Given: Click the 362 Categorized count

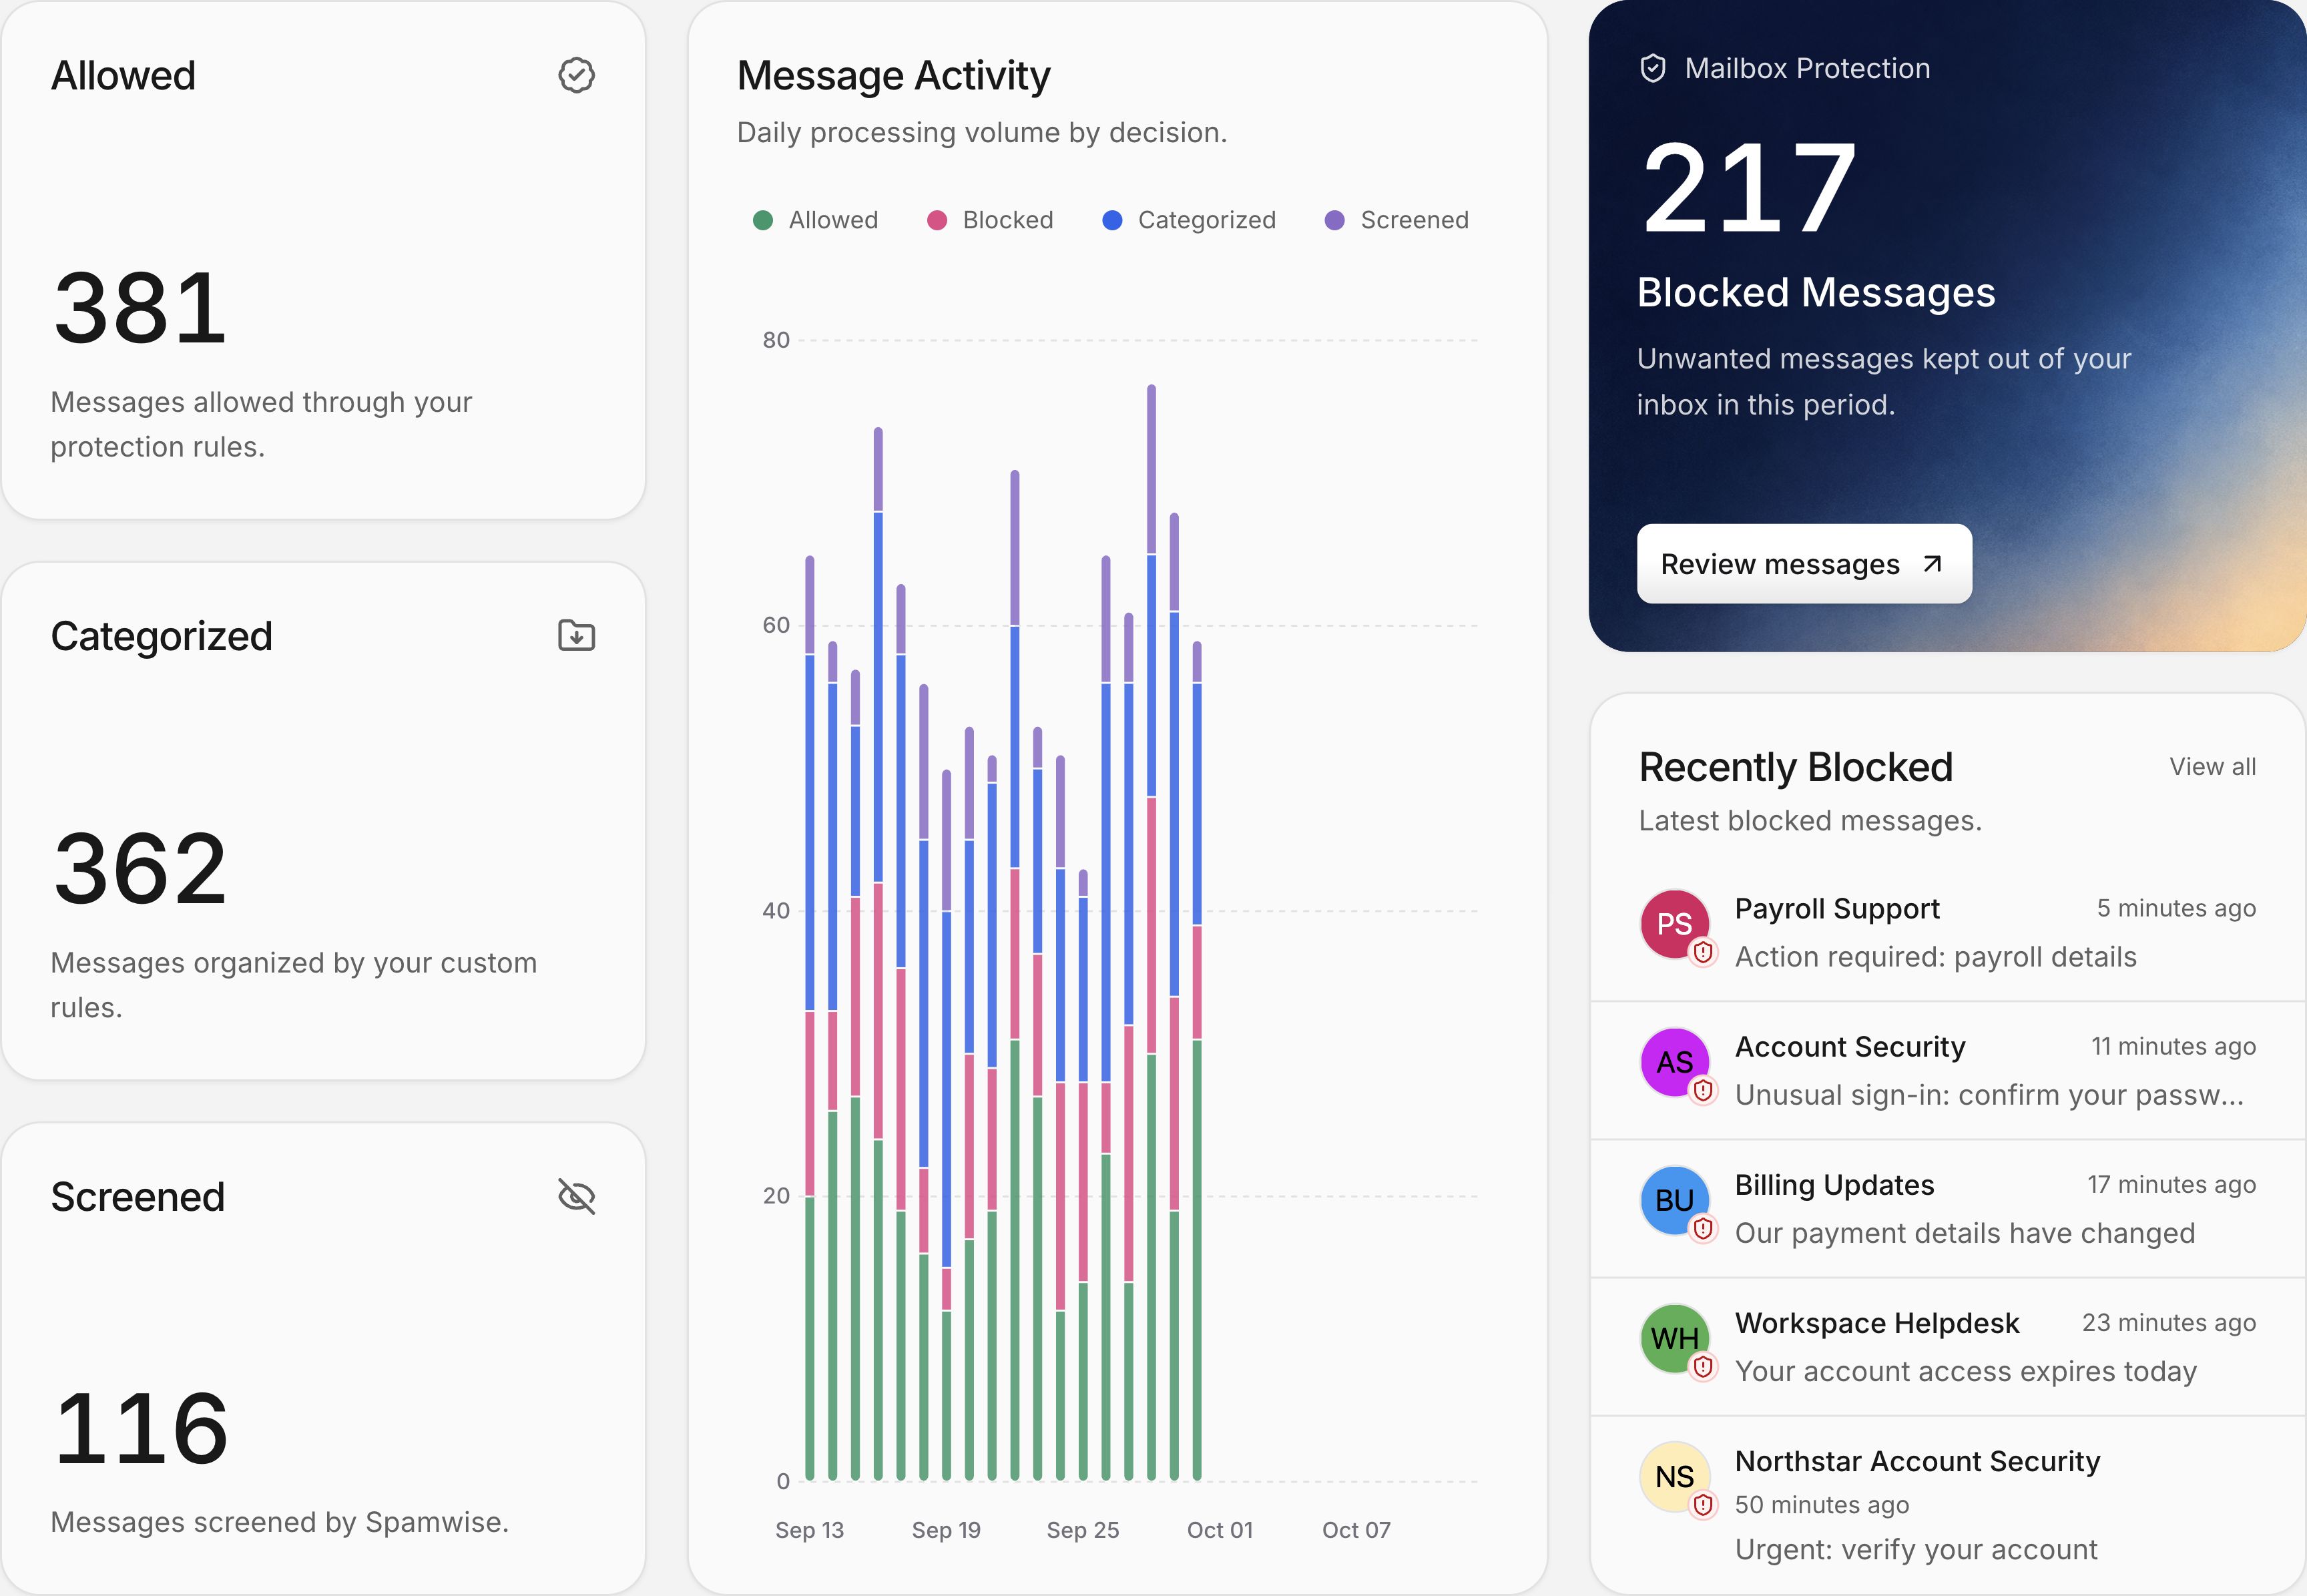Looking at the screenshot, I should coord(140,868).
